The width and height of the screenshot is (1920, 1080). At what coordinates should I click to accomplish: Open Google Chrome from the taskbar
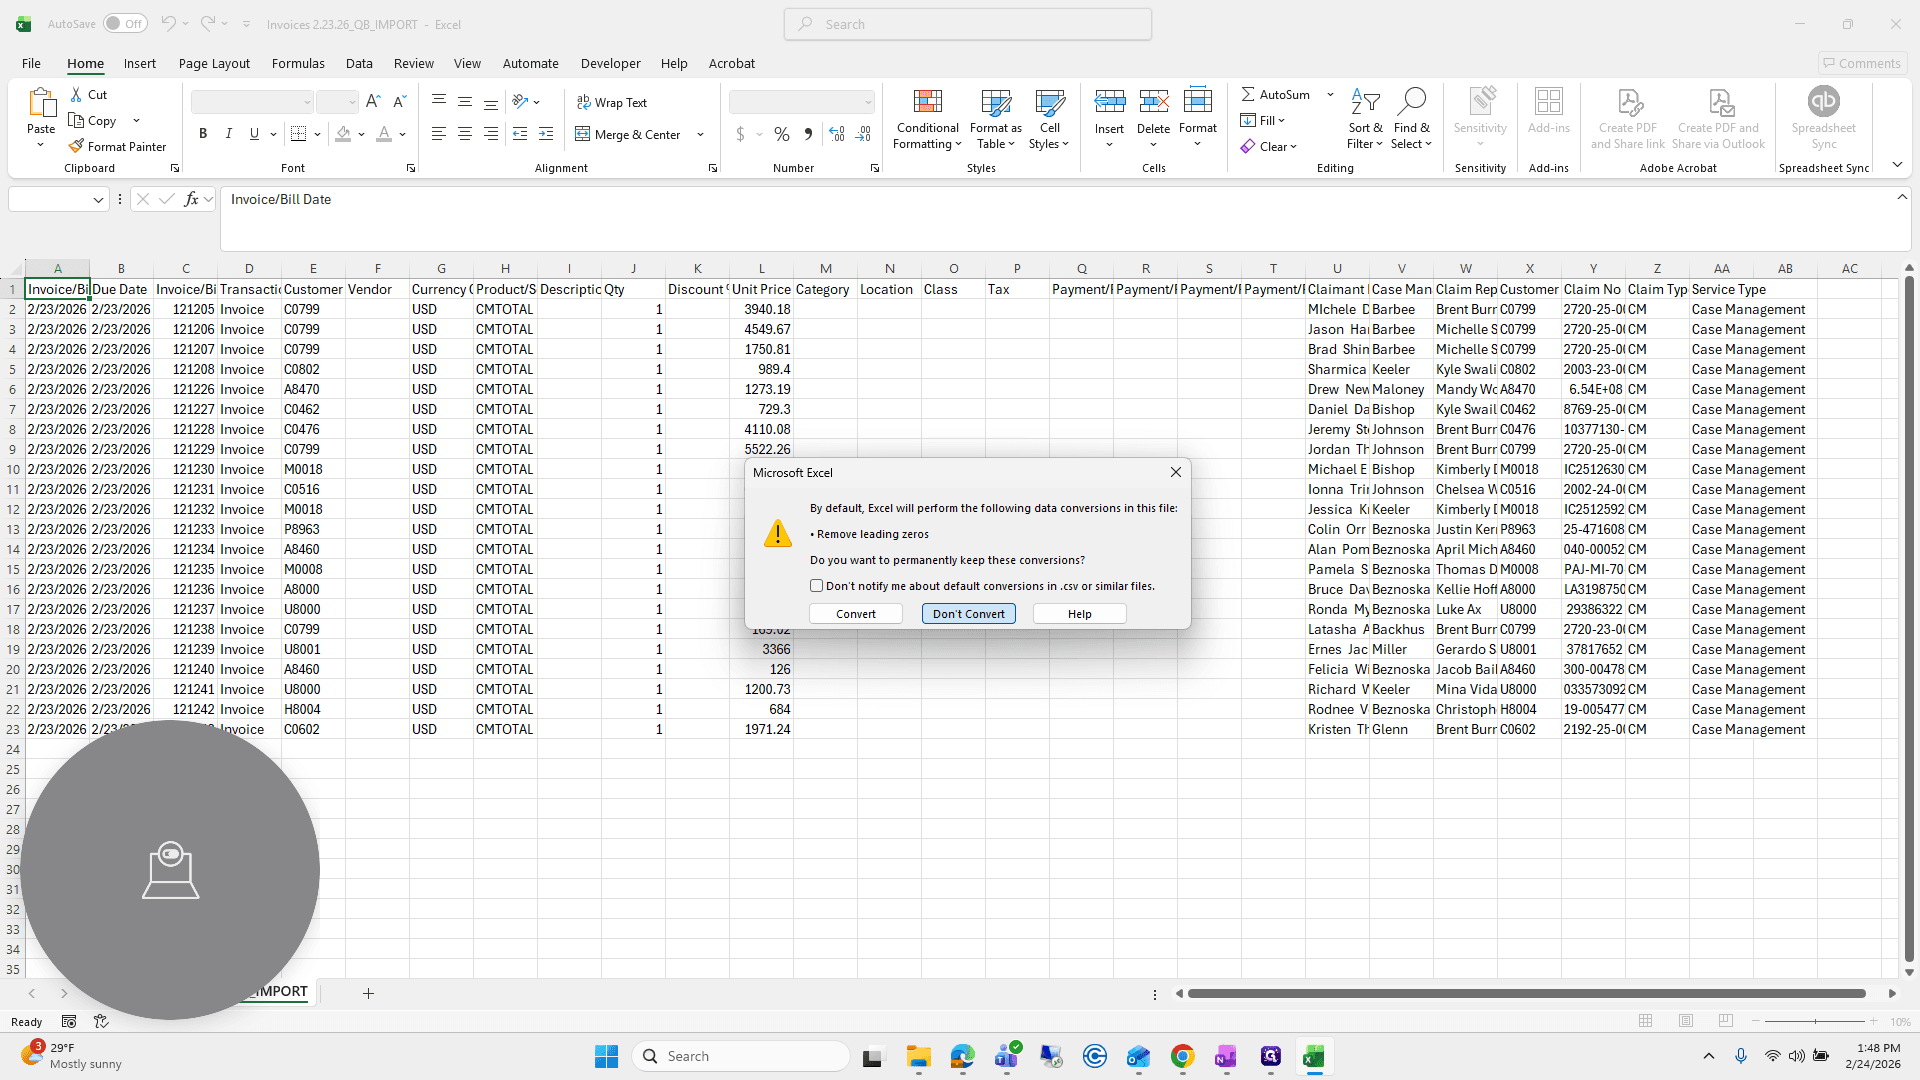pyautogui.click(x=1182, y=1056)
